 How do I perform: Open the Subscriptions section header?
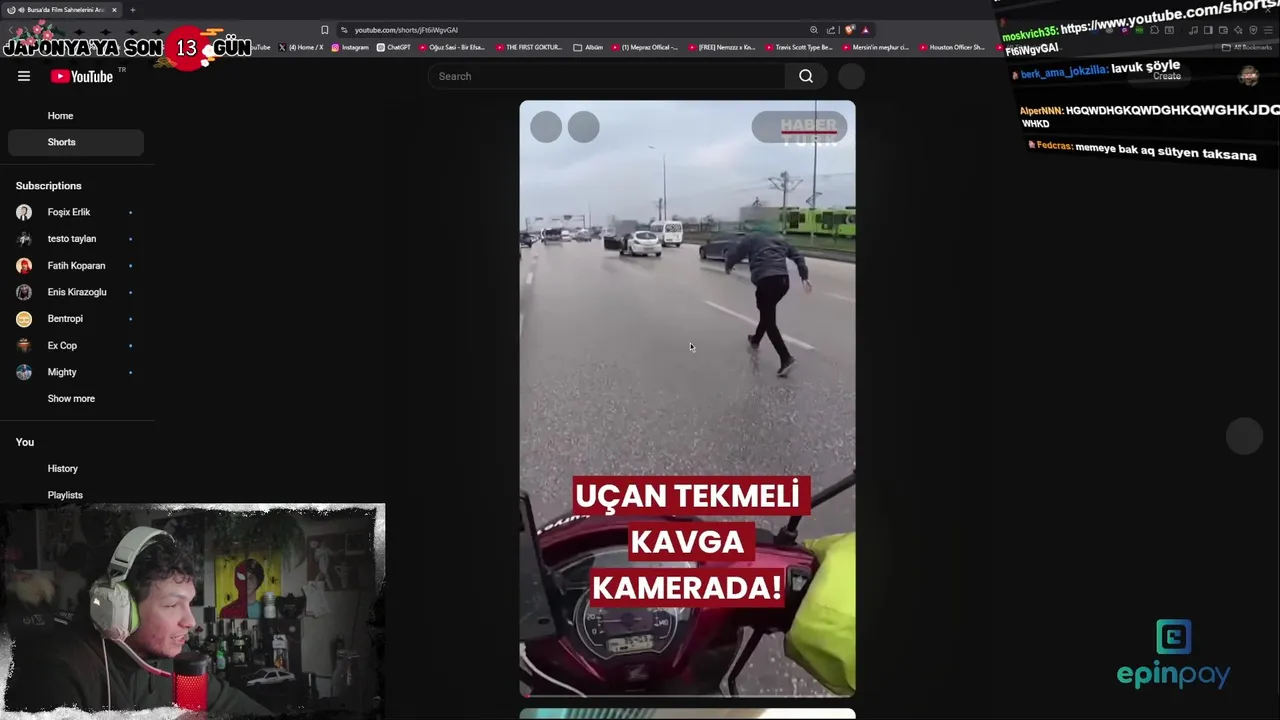(x=48, y=186)
